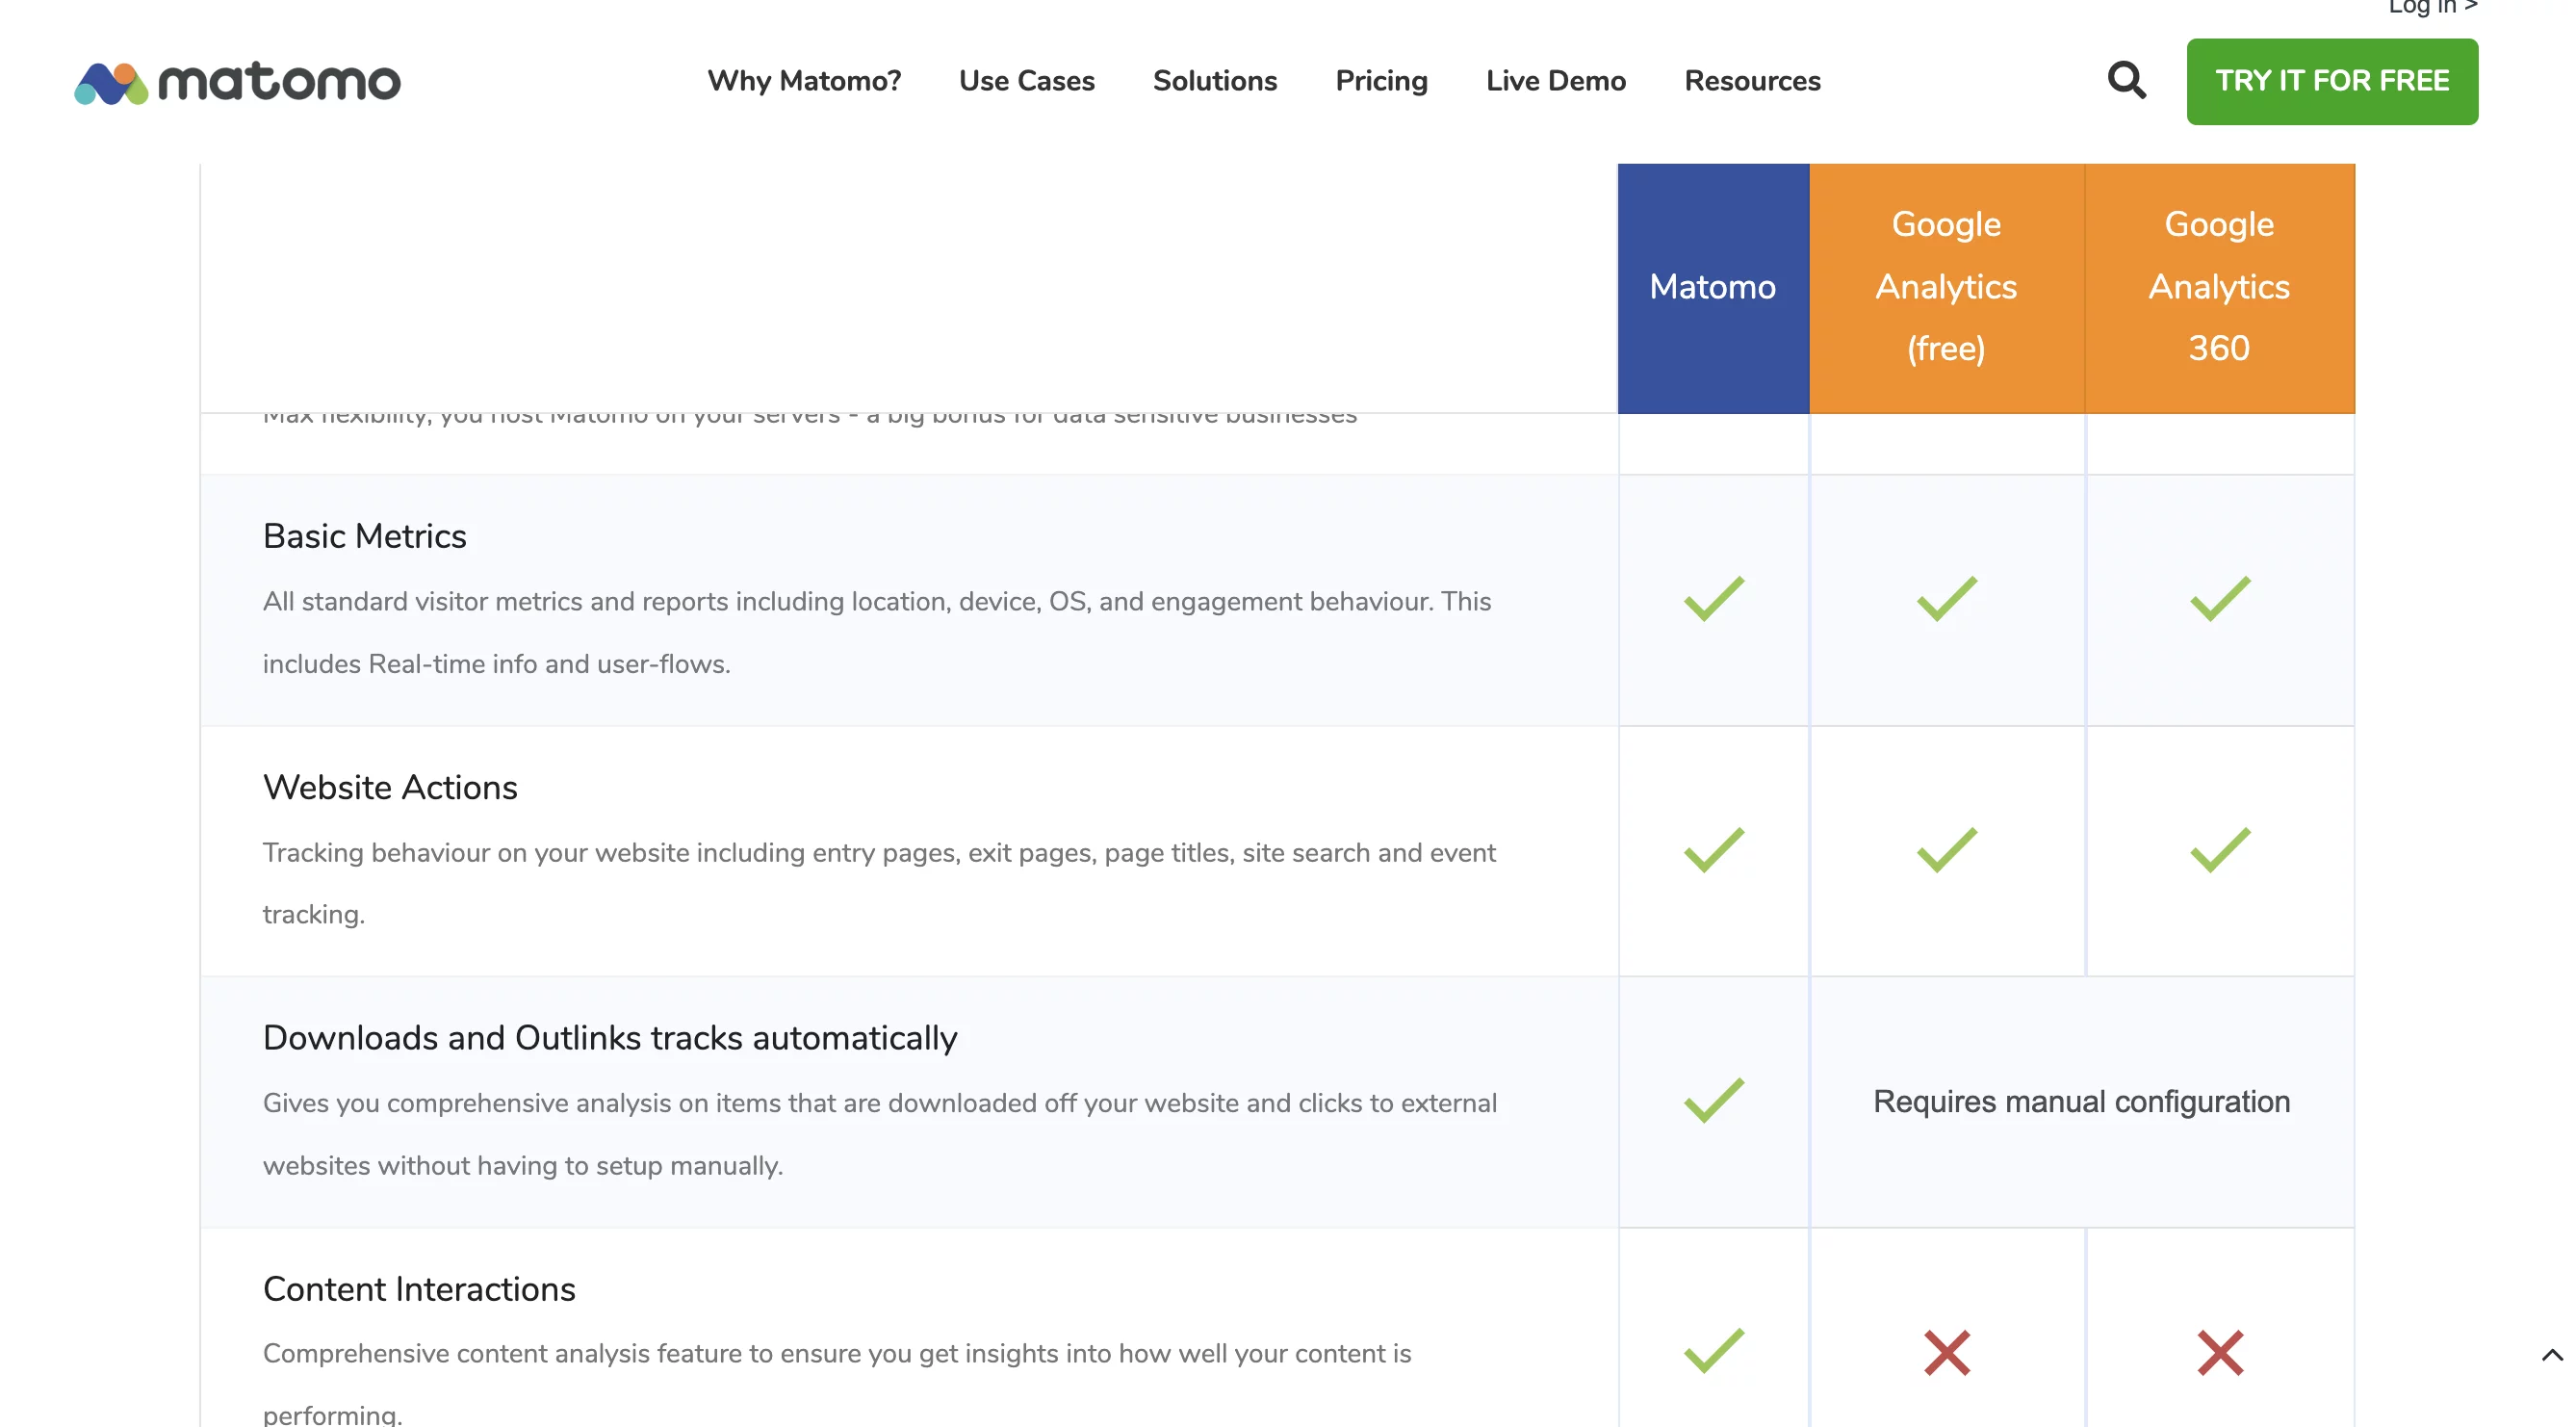The image size is (2576, 1427).
Task: Click Matomo's checkmark in the Basic Metrics row
Action: [x=1713, y=599]
